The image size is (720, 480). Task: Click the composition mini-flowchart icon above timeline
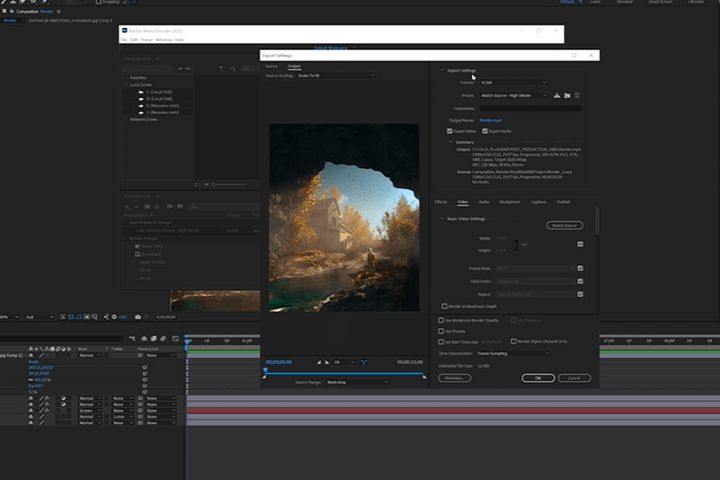(x=132, y=339)
